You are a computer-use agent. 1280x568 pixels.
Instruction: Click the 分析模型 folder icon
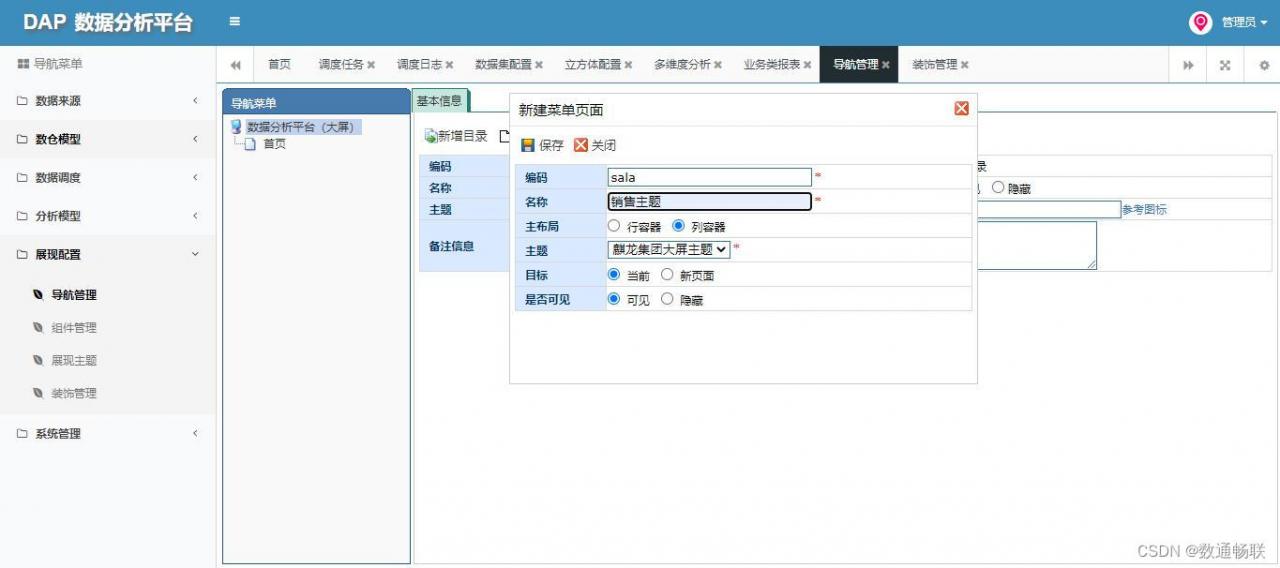click(22, 216)
